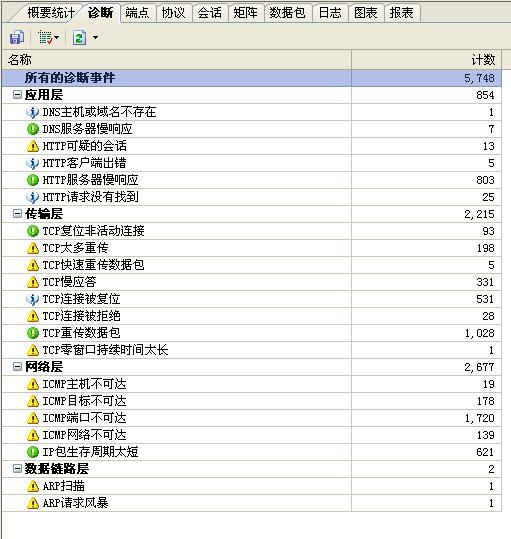Image resolution: width=511 pixels, height=539 pixels.
Task: Click the count 1,720 for ICMP端口不可达
Action: tap(479, 418)
